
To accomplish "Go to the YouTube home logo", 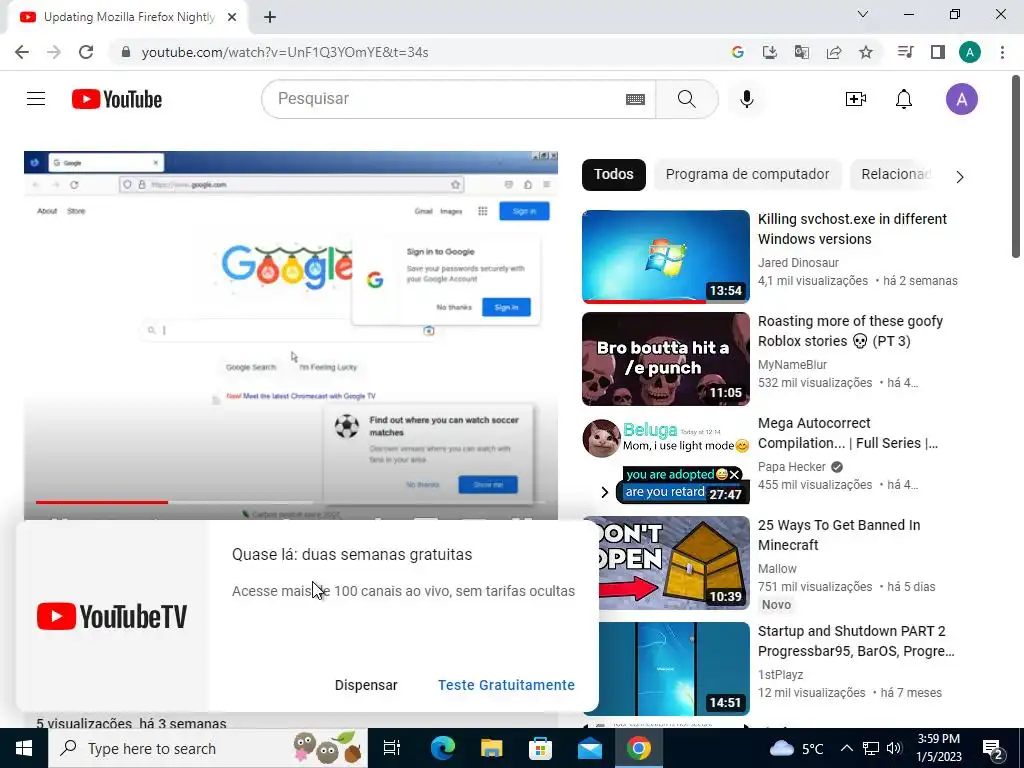I will tap(117, 99).
